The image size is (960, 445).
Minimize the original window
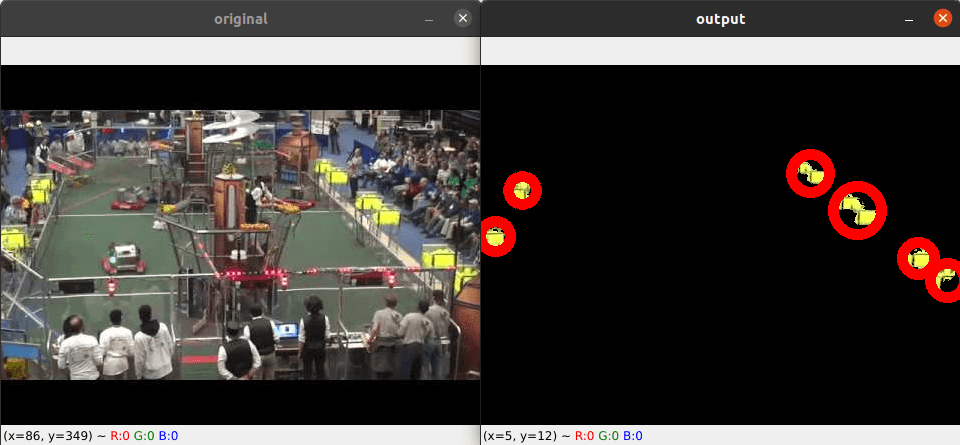[429, 19]
